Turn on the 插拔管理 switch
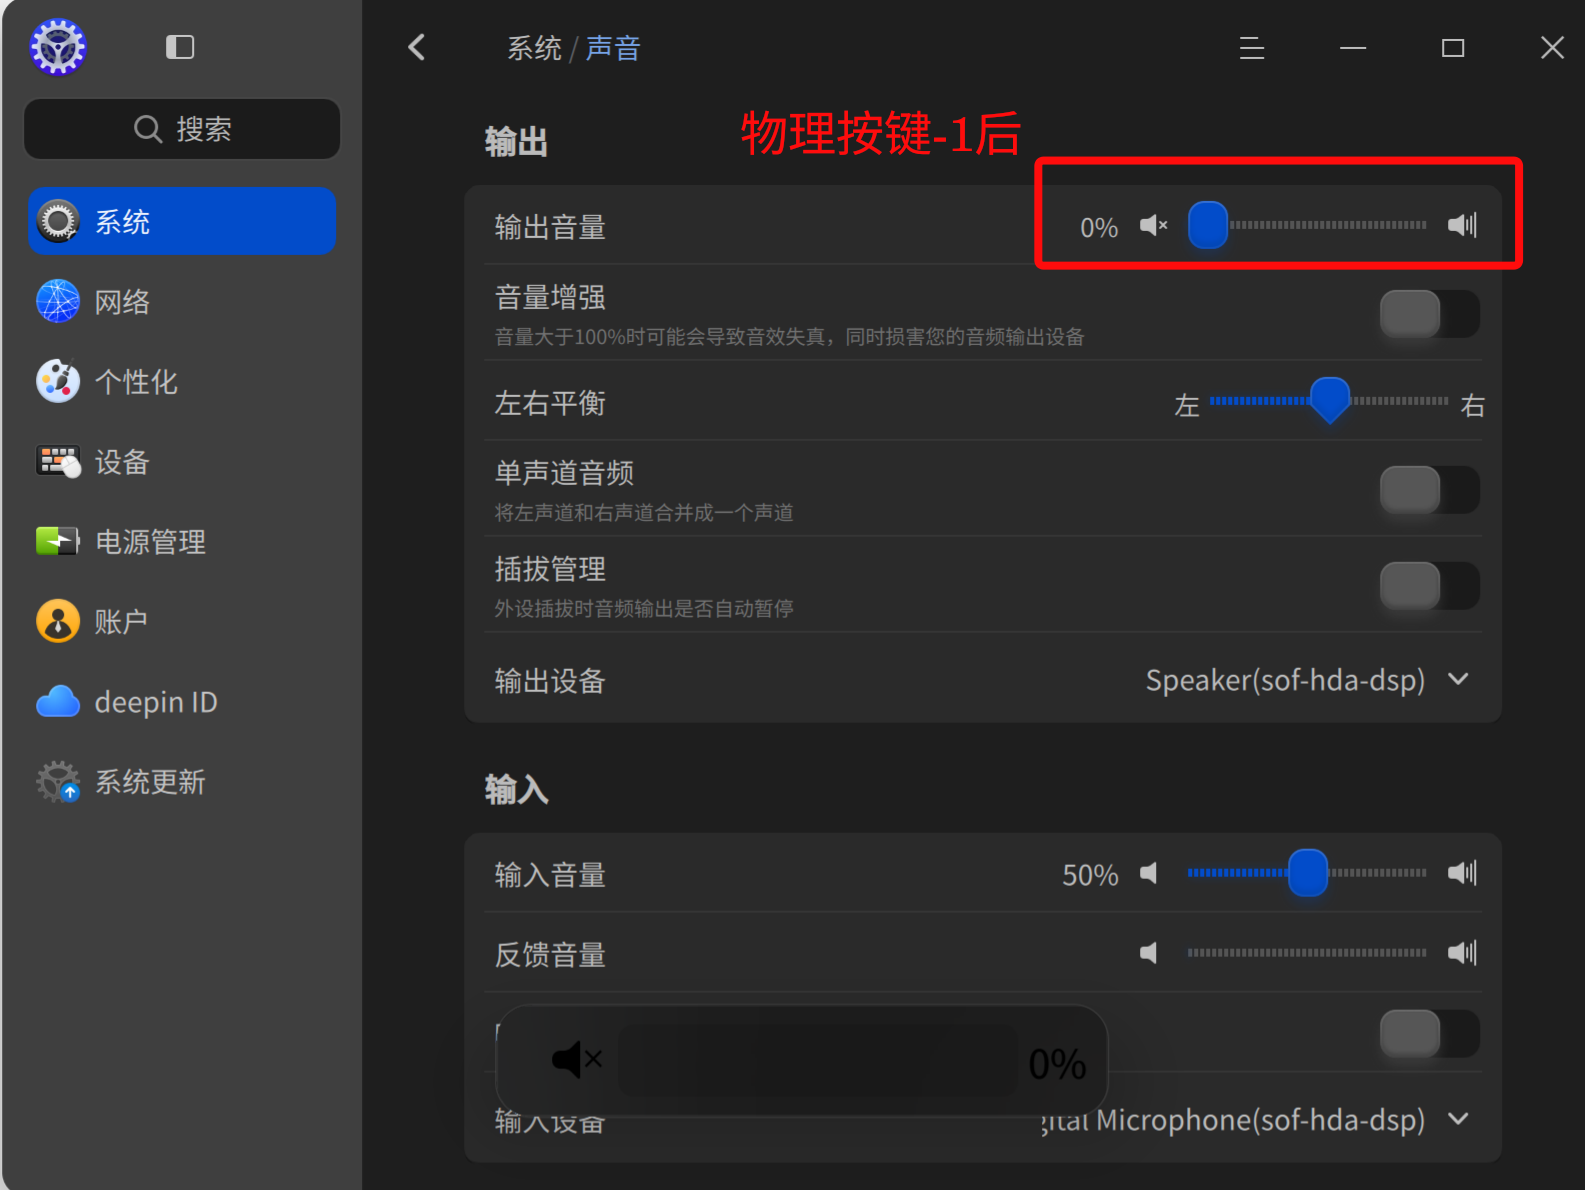The width and height of the screenshot is (1585, 1190). pos(1429,586)
